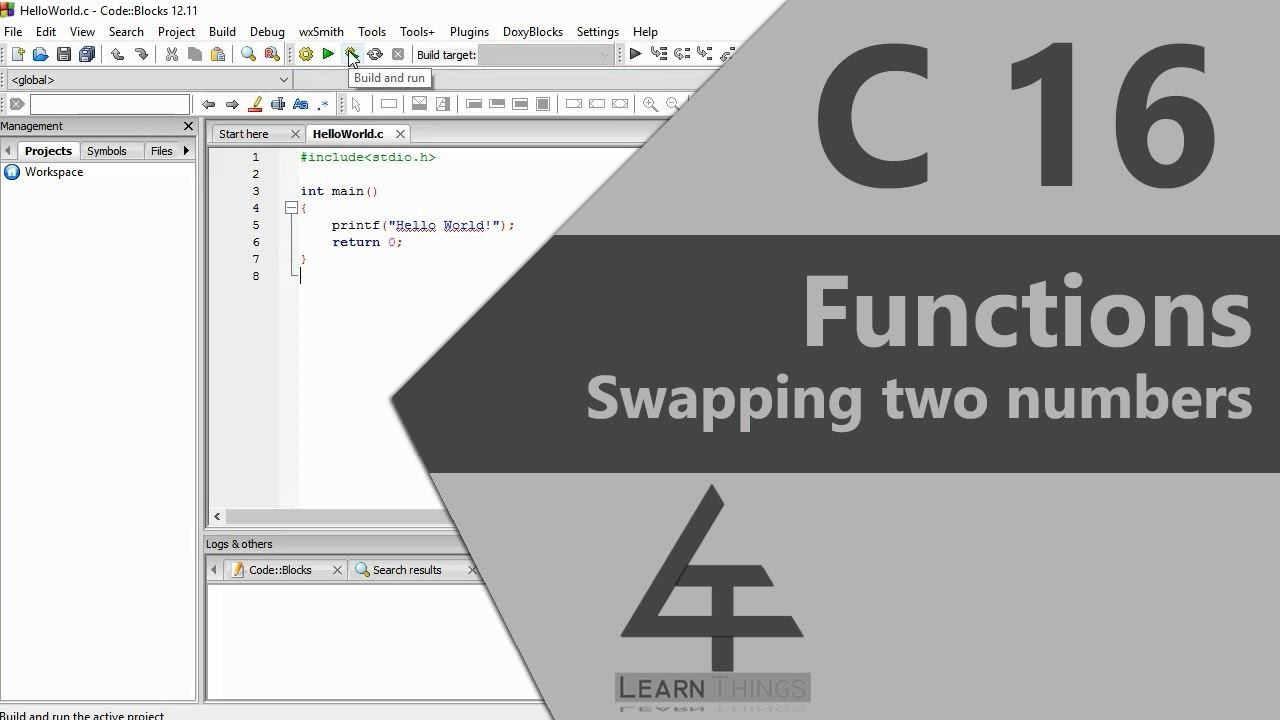Close the Management panel

[188, 126]
